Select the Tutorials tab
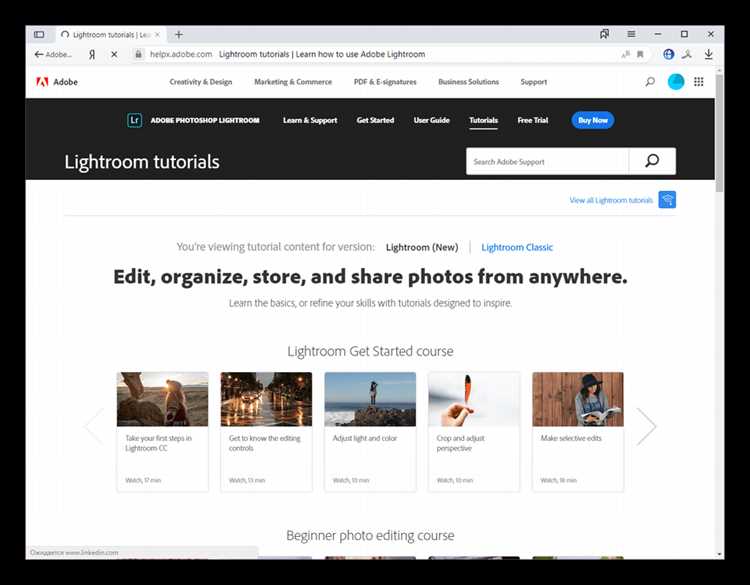 (x=484, y=120)
